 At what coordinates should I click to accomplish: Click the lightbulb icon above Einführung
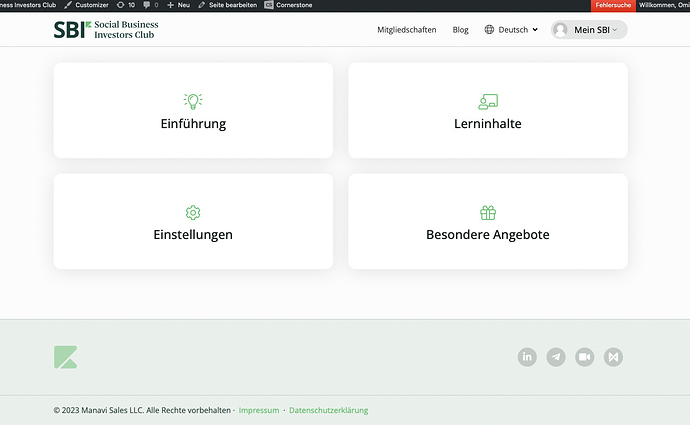pyautogui.click(x=193, y=100)
